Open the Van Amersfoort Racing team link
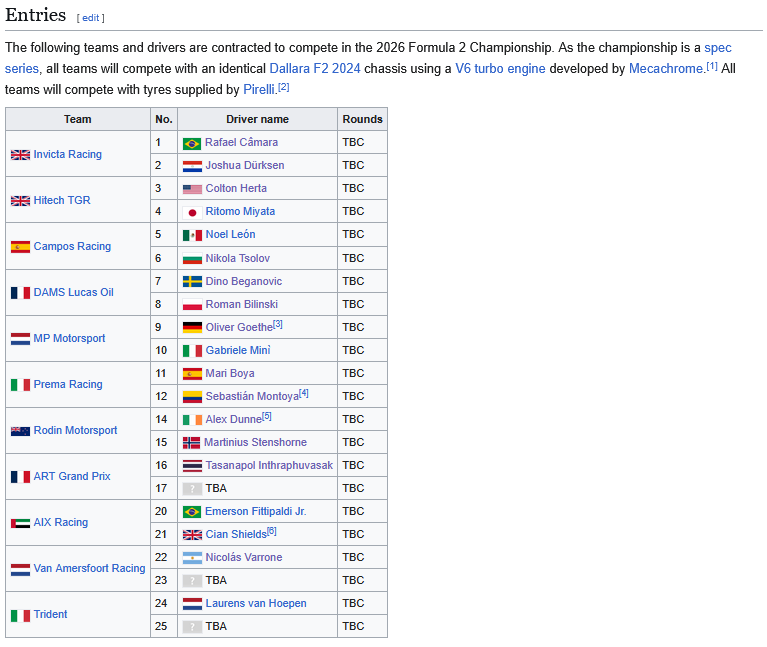 point(90,568)
